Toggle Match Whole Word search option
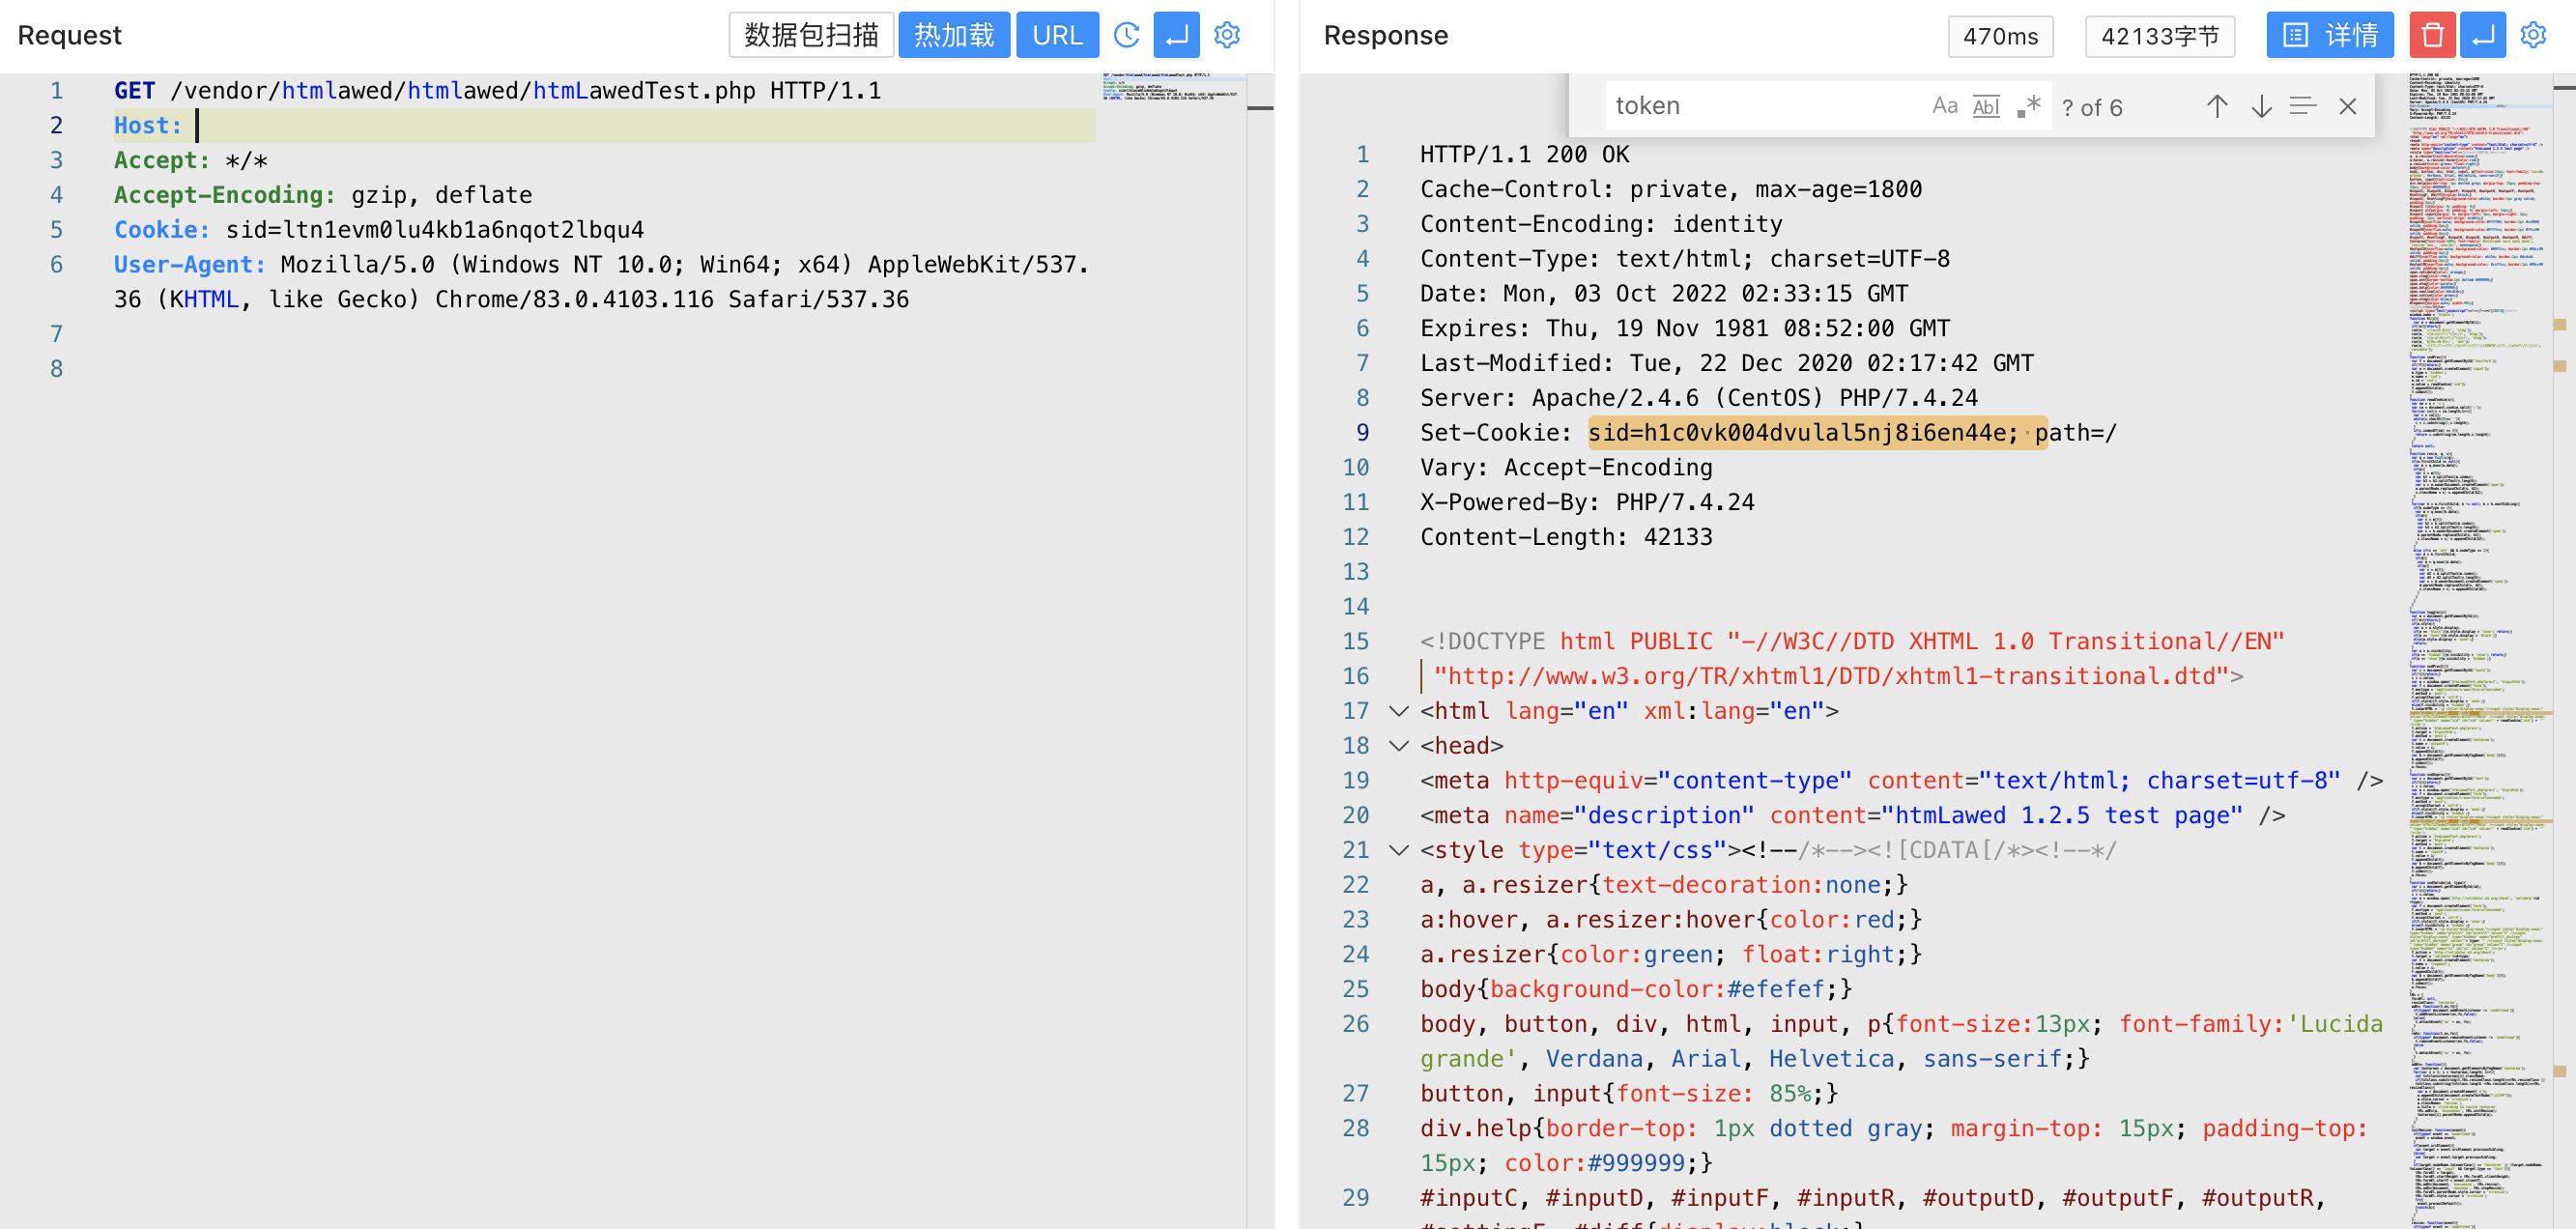This screenshot has height=1229, width=2576. tap(1986, 106)
